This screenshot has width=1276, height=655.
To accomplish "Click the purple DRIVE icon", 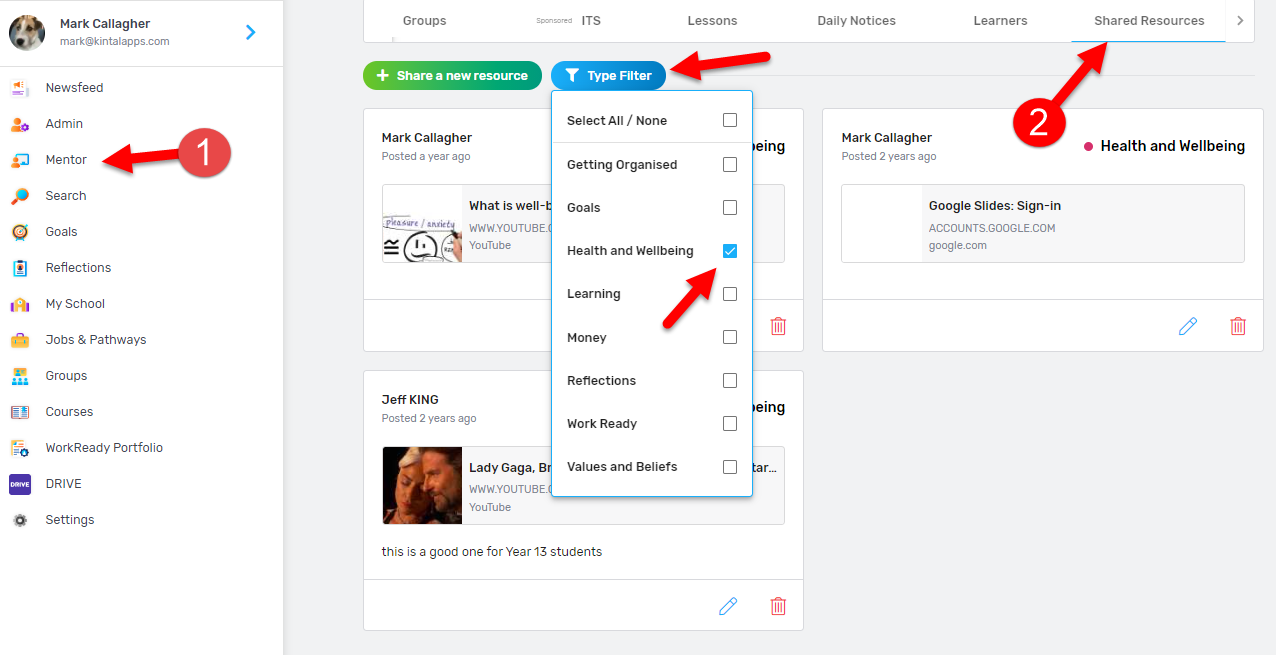I will tap(20, 484).
